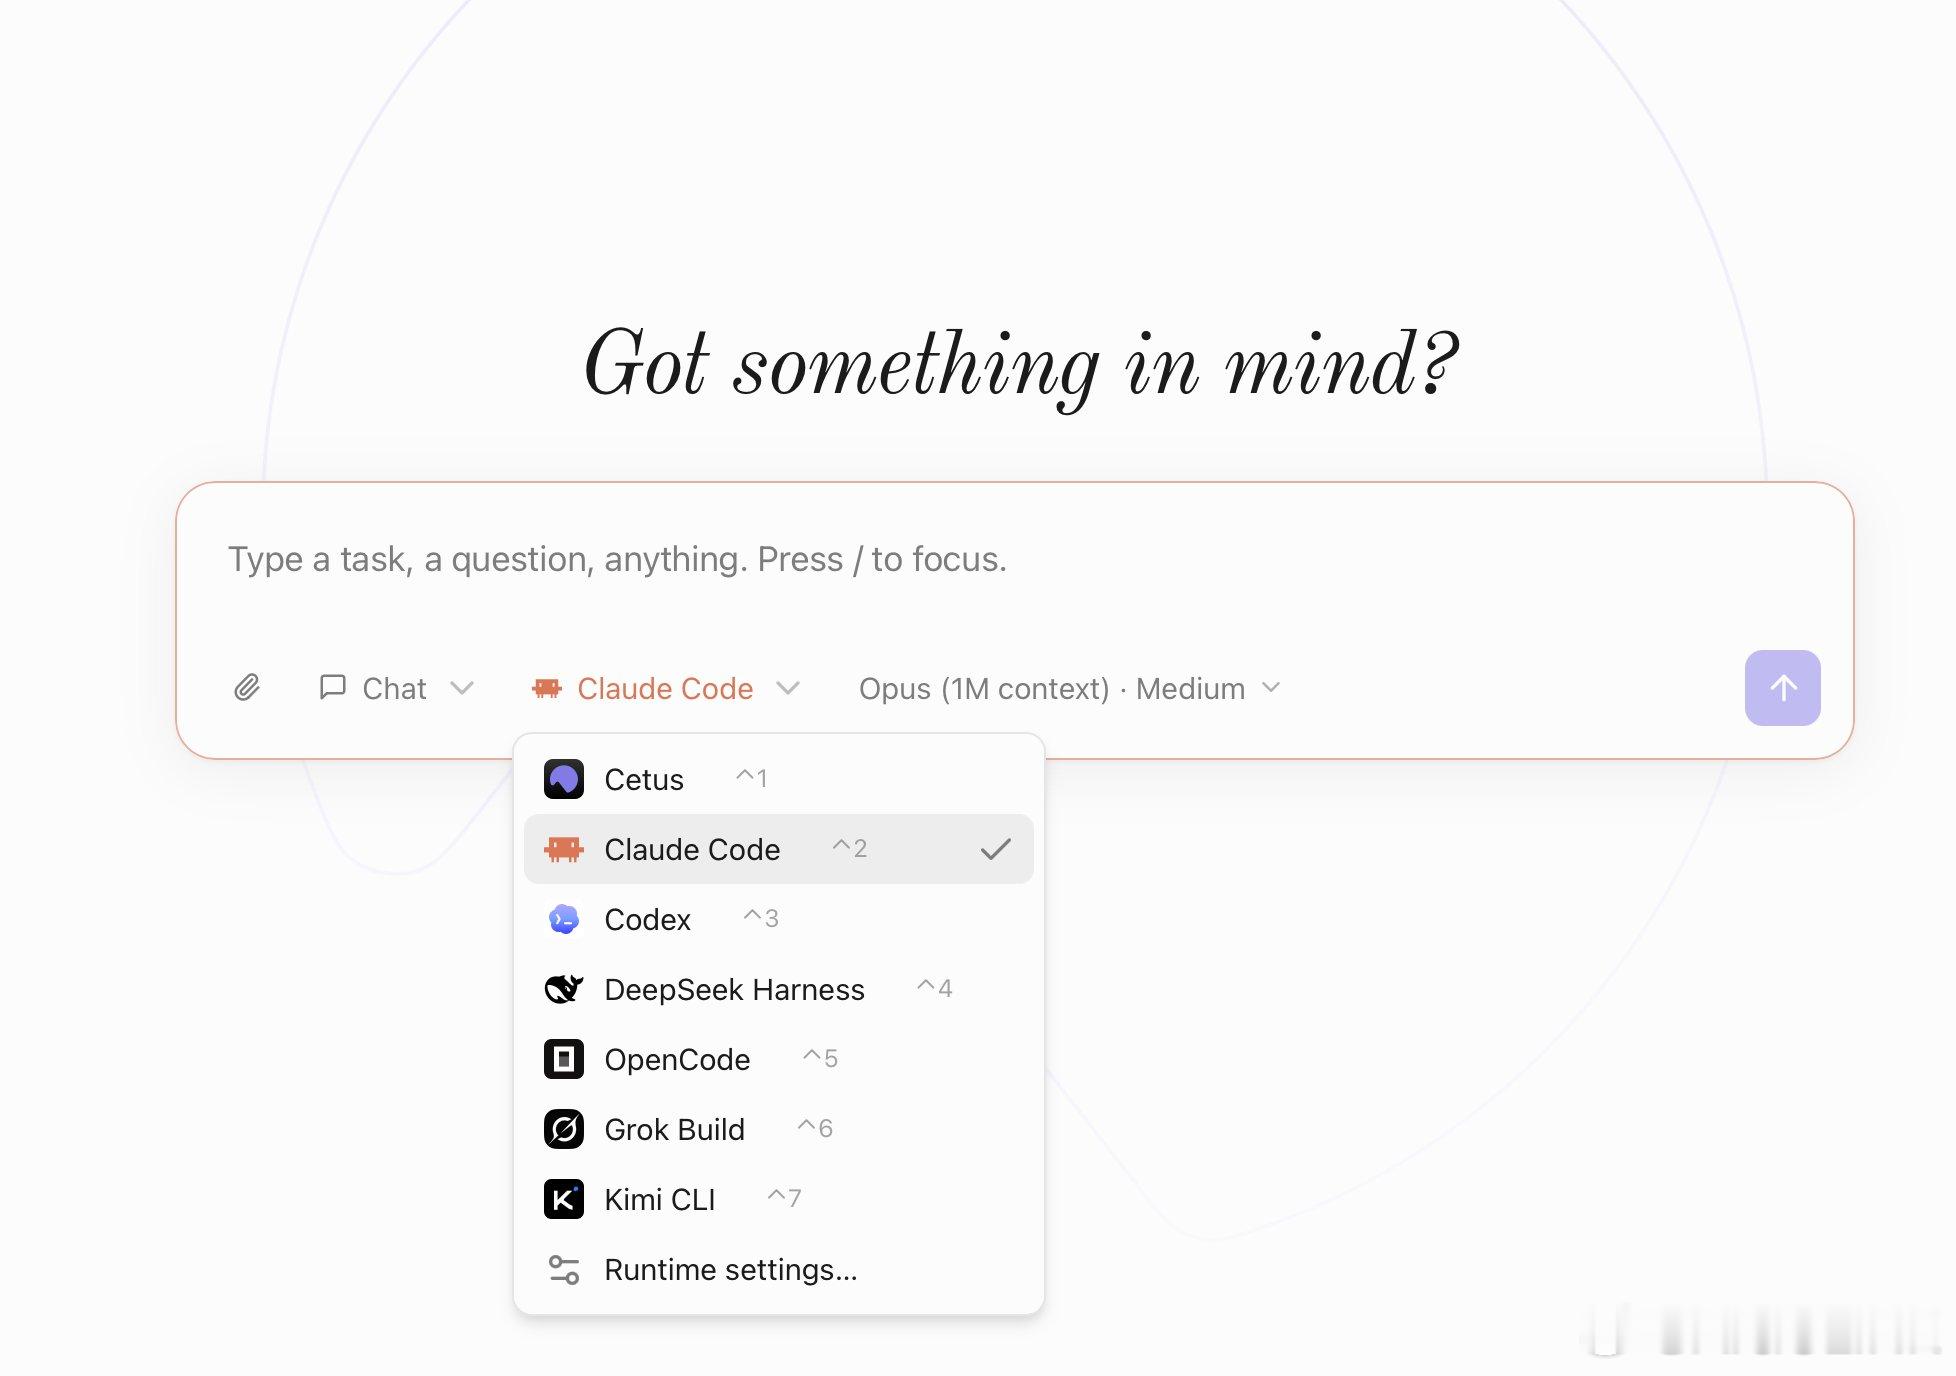Image resolution: width=1956 pixels, height=1376 pixels.
Task: Click Opus (1M context) · Medium model label
Action: click(1052, 688)
